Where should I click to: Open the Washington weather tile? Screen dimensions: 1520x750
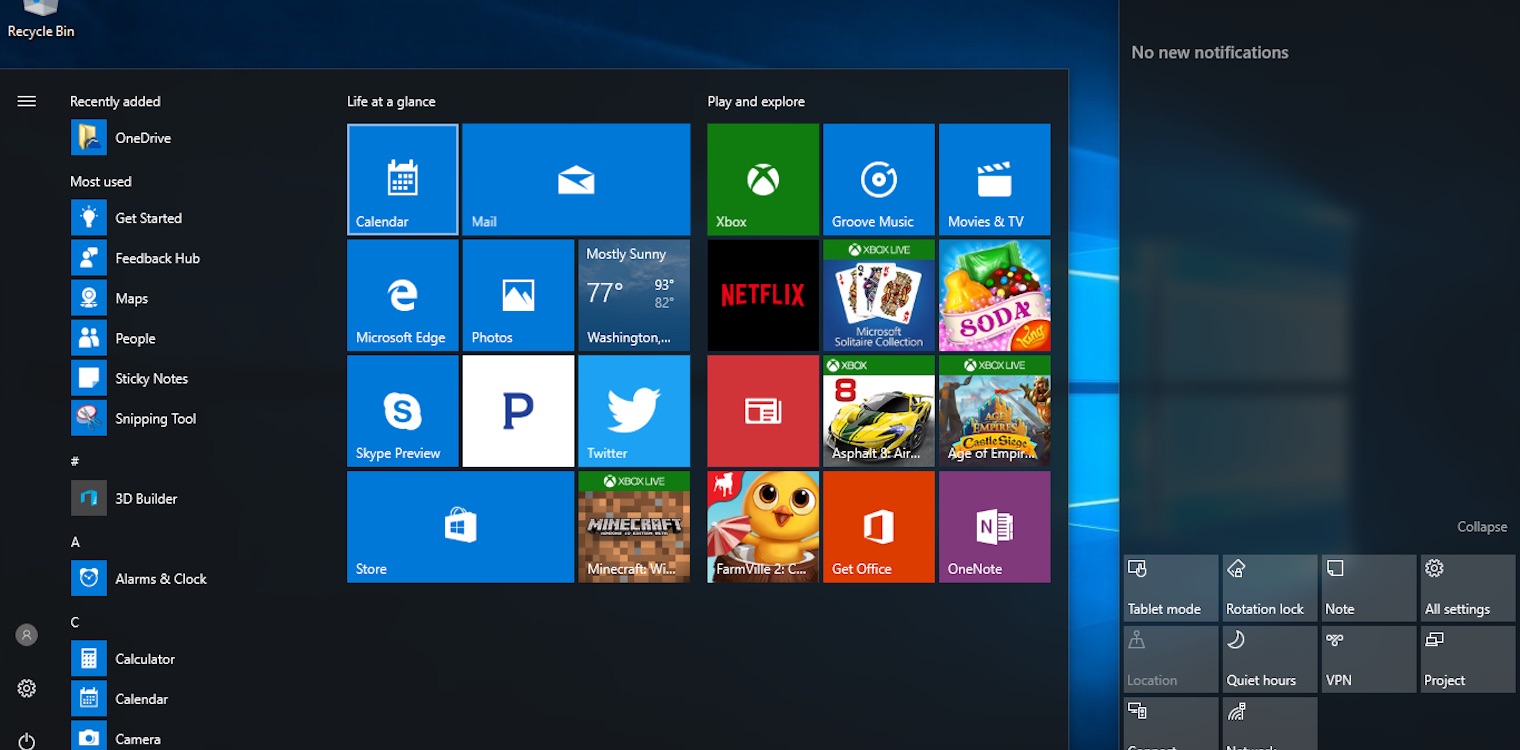click(634, 295)
